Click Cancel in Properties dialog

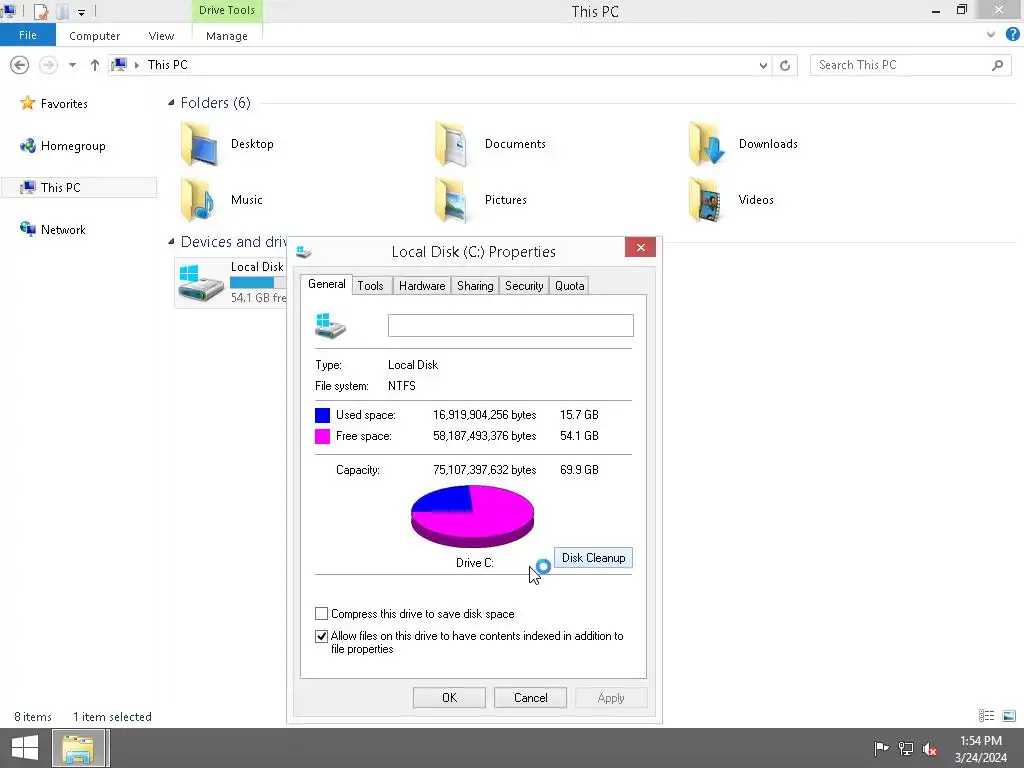tap(530, 697)
